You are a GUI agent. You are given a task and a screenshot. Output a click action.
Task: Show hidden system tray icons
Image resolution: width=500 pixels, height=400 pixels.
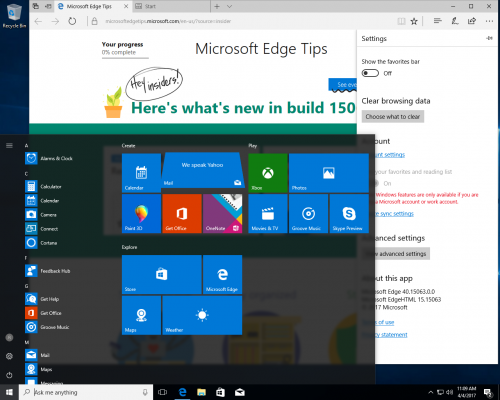[x=431, y=392]
